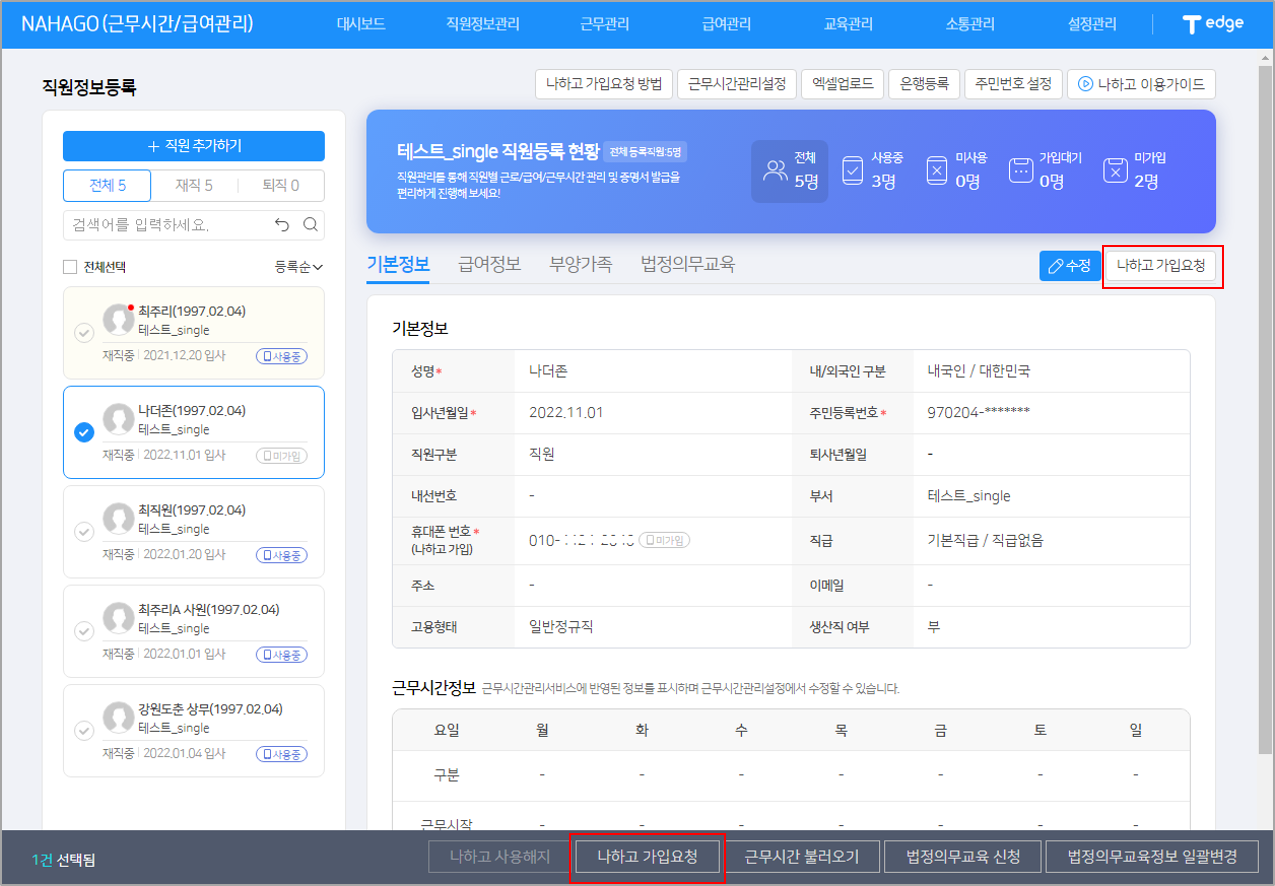The height and width of the screenshot is (886, 1275).
Task: Switch to the 급여정보 tab
Action: (489, 265)
